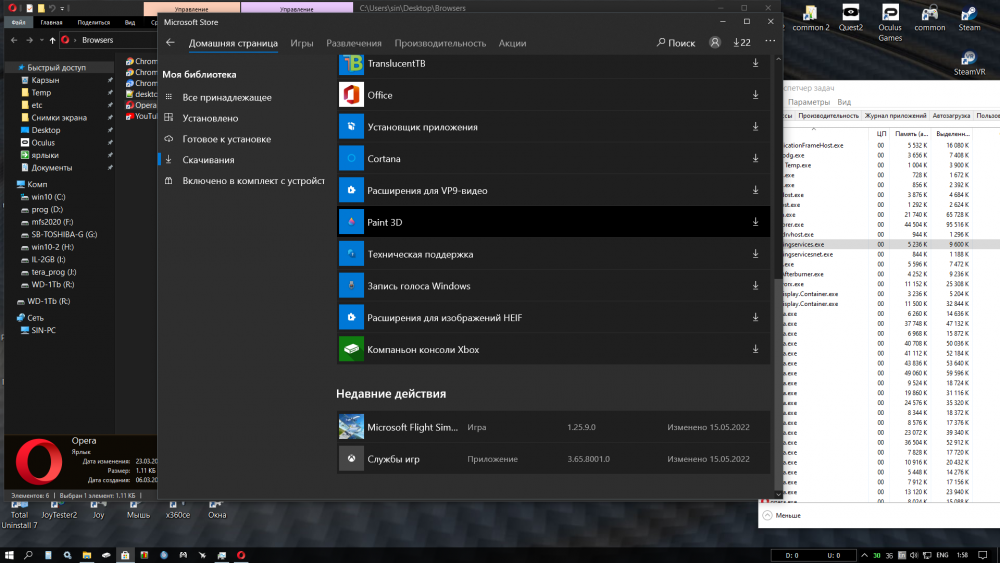Download the Office app from the library

(755, 95)
